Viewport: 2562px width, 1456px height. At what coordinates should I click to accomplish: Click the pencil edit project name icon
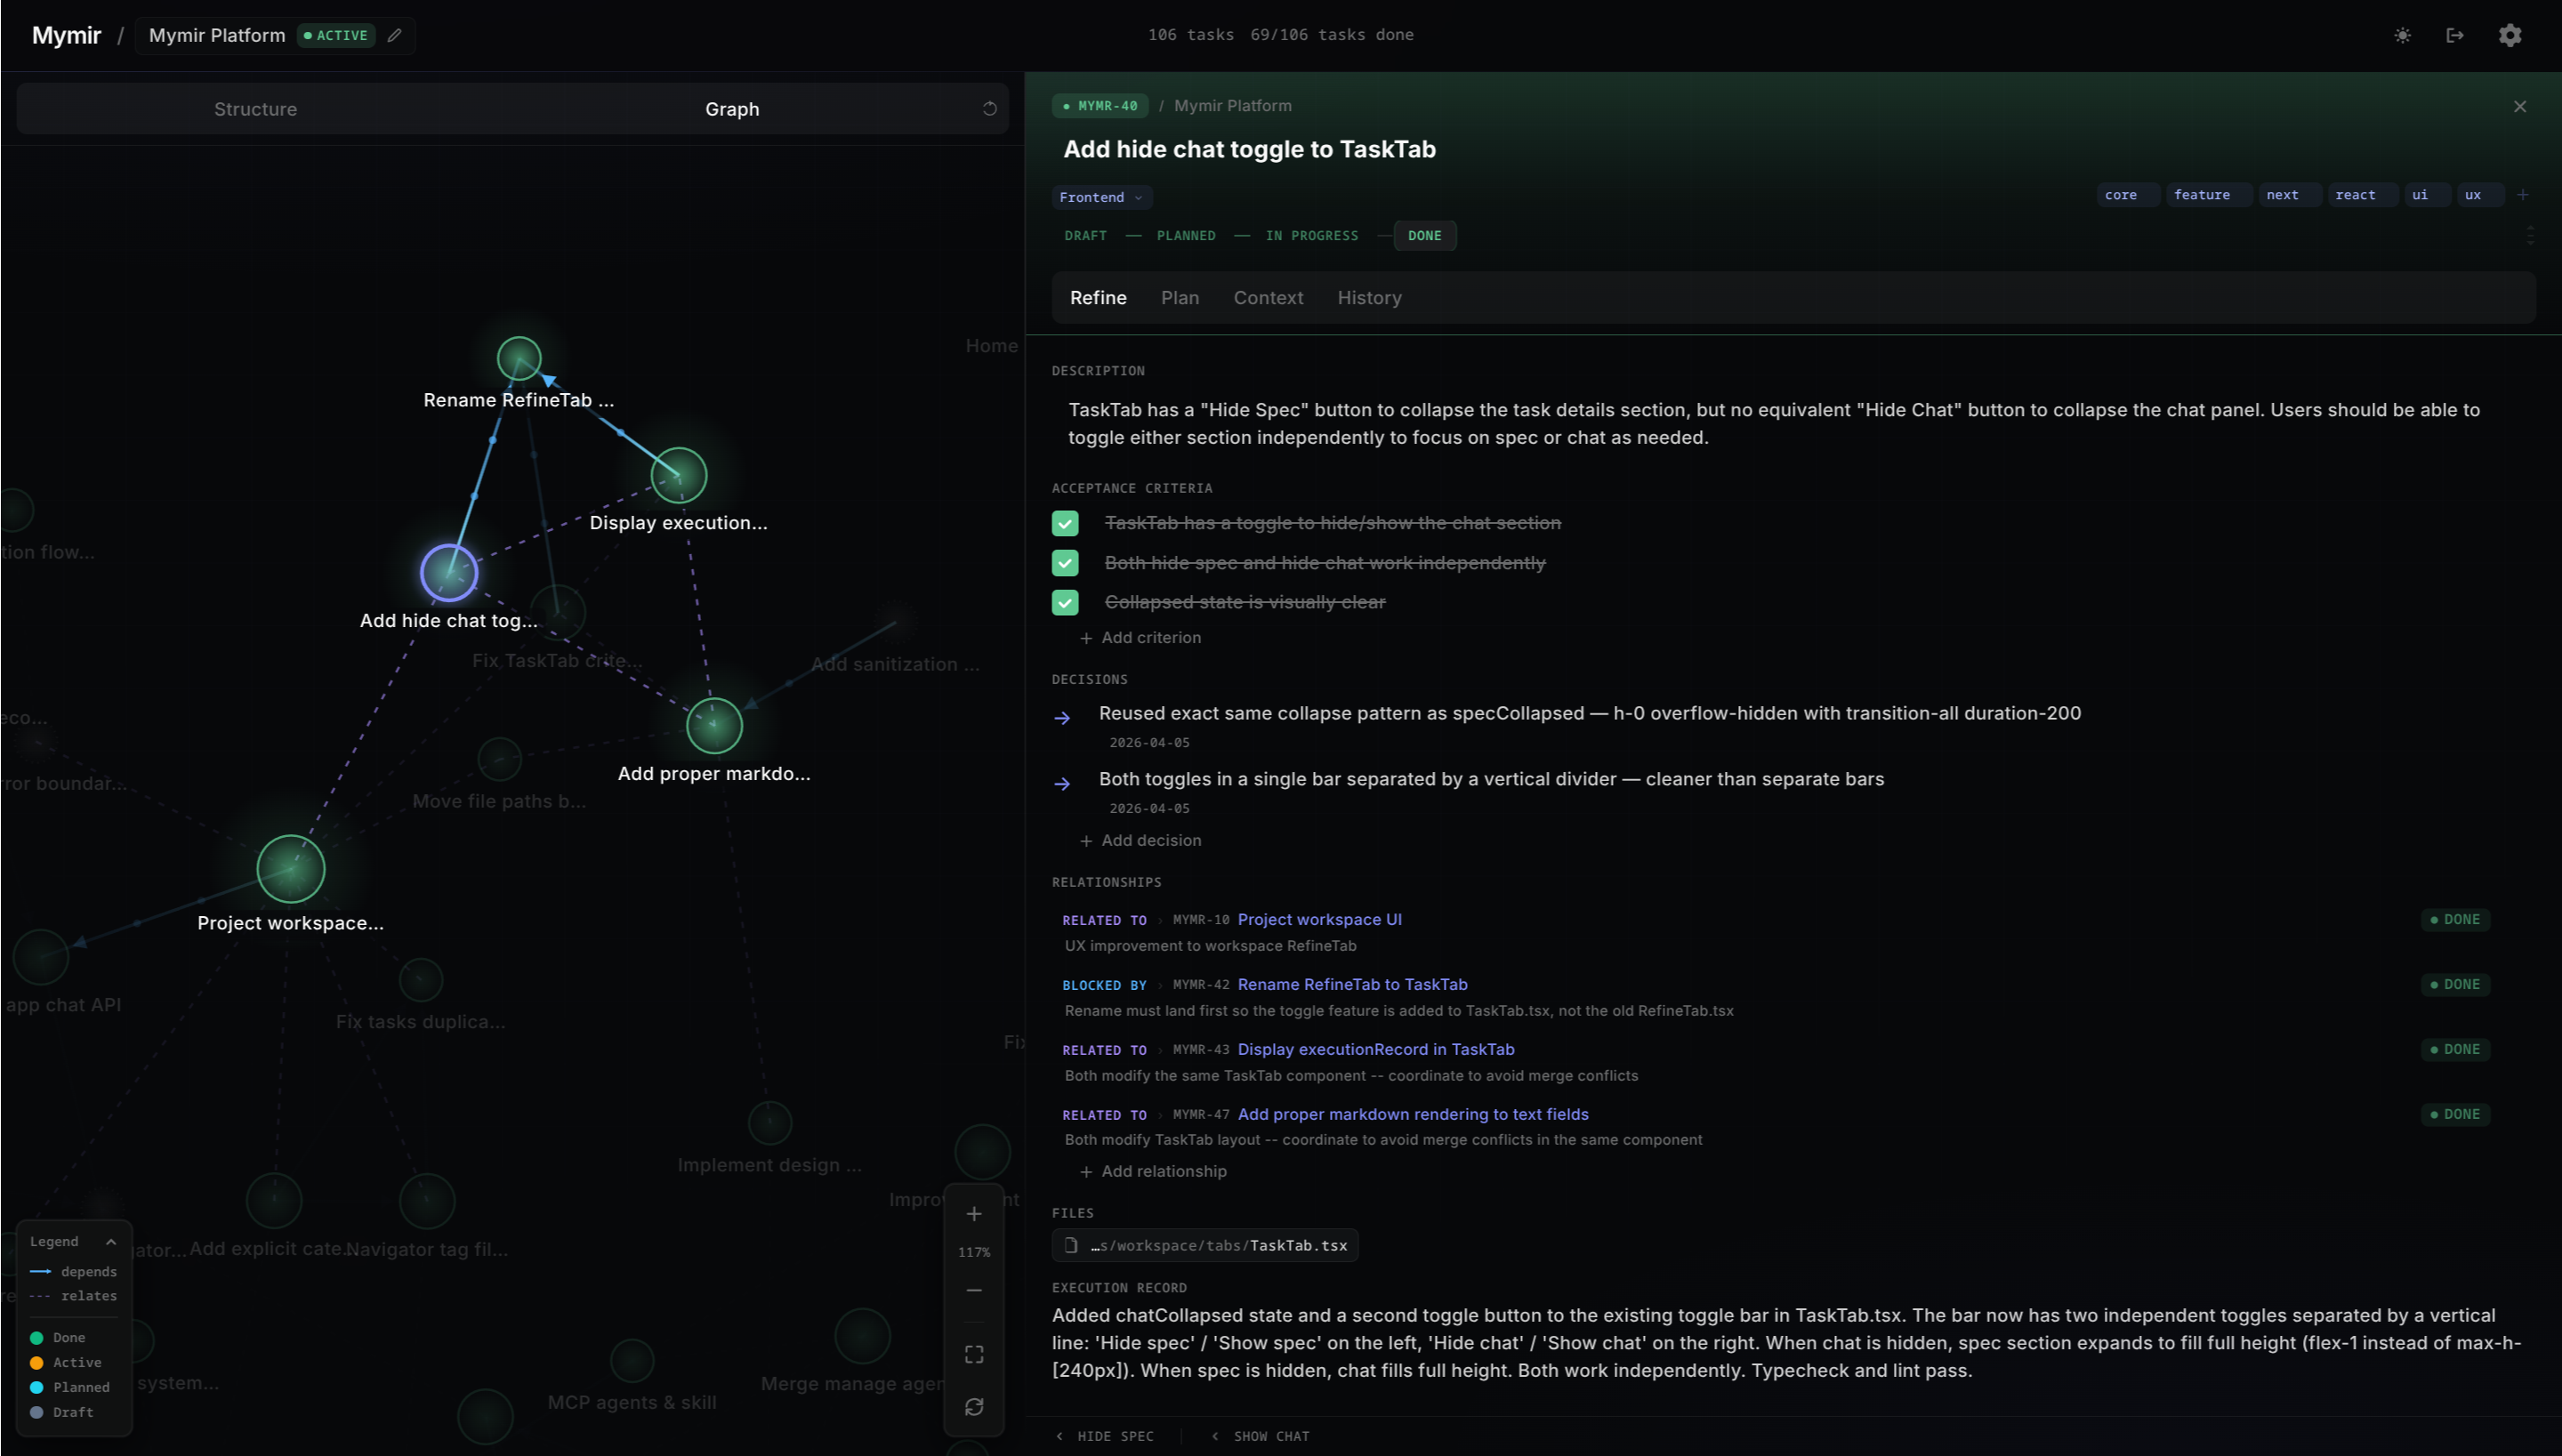[395, 35]
